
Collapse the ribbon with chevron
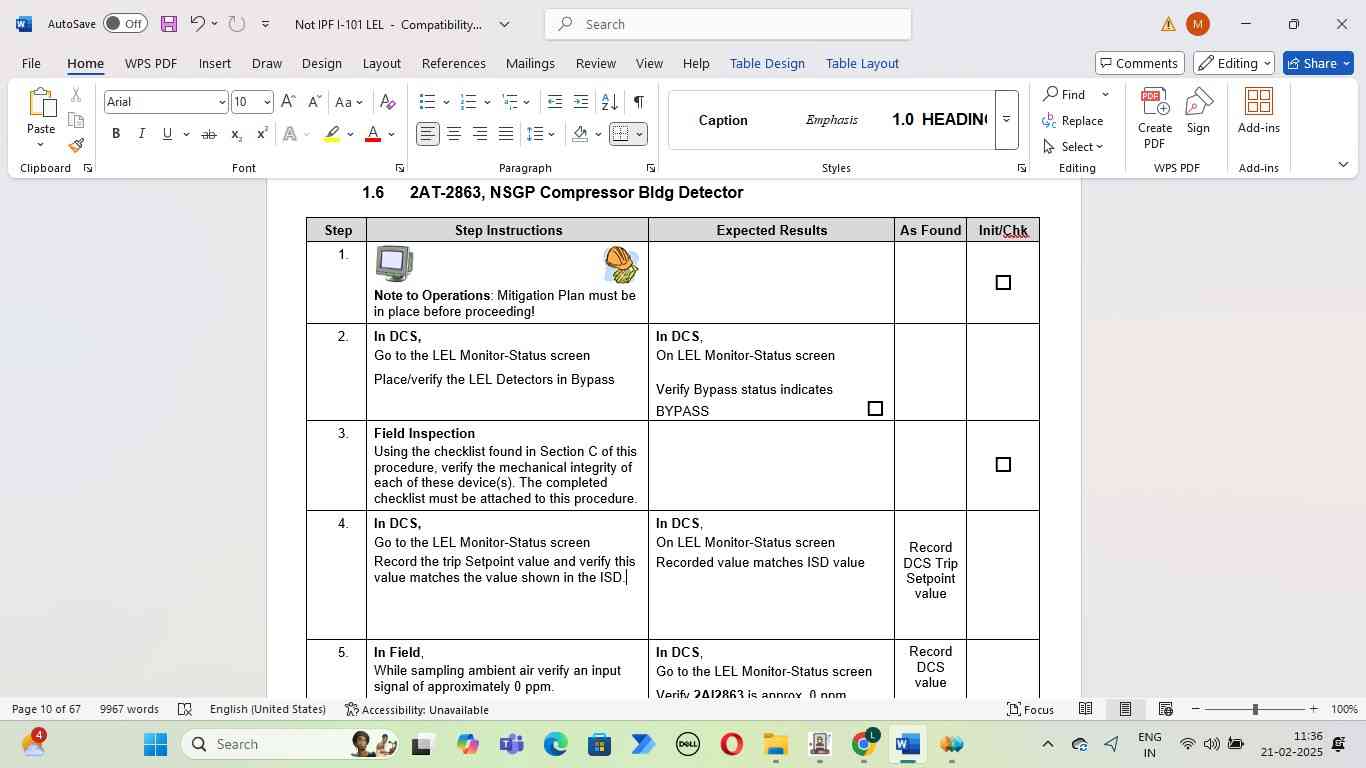point(1343,164)
